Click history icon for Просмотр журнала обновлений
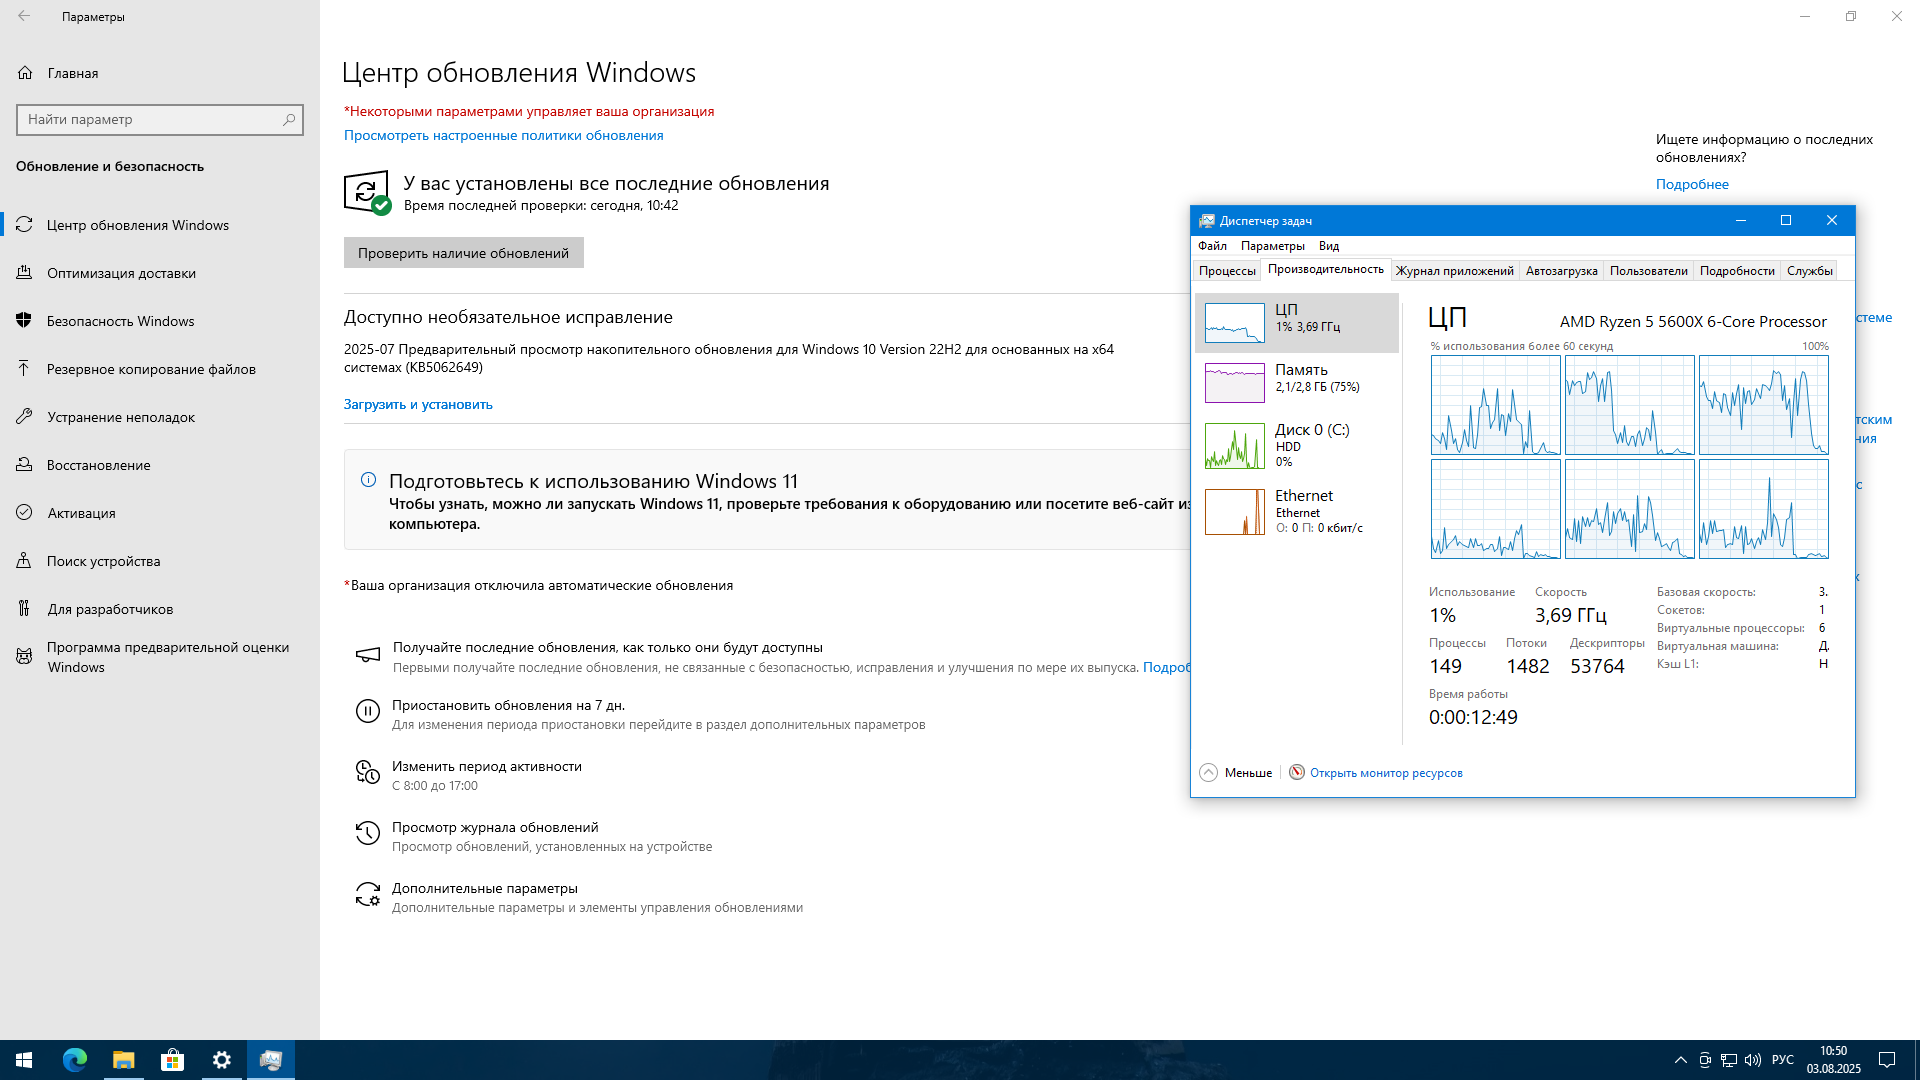 pos(367,833)
